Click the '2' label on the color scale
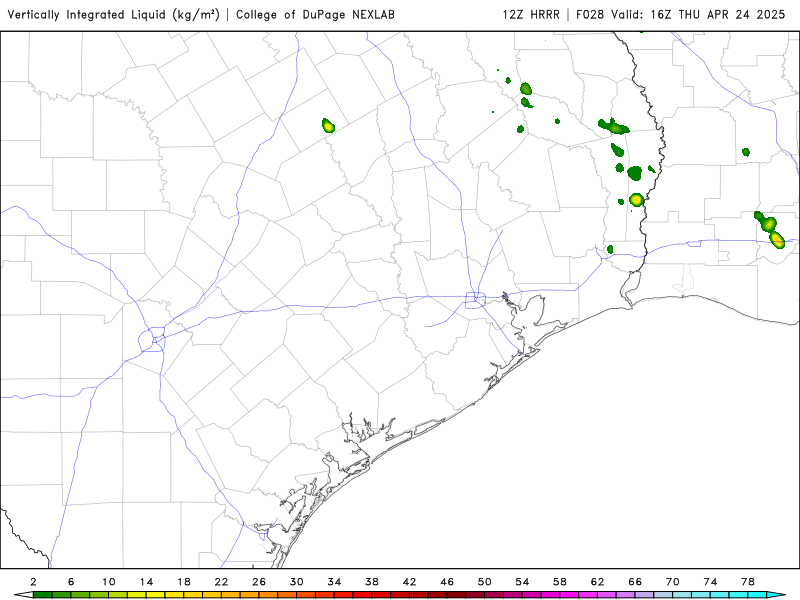 pos(33,582)
